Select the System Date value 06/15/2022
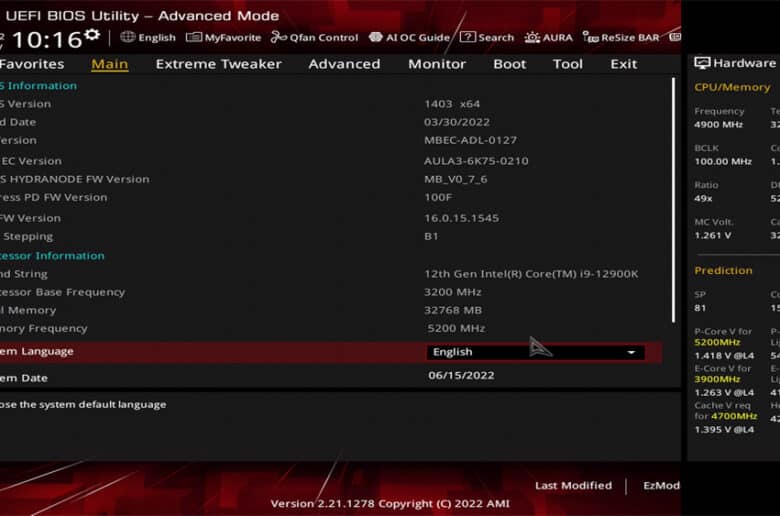Viewport: 780px width, 516px height. [461, 376]
